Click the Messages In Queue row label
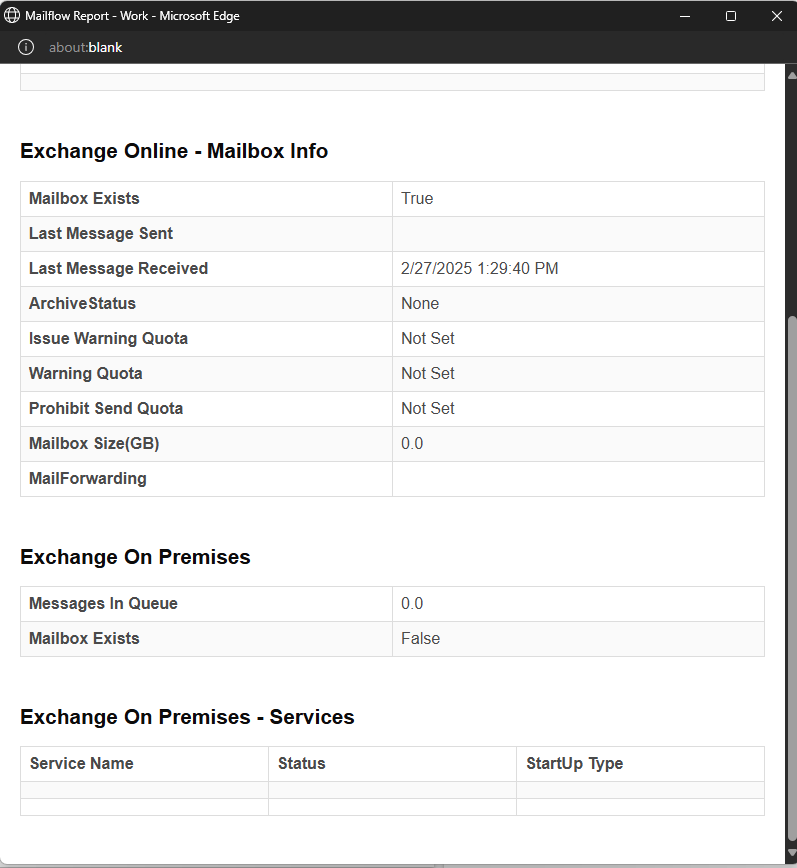 coord(103,603)
